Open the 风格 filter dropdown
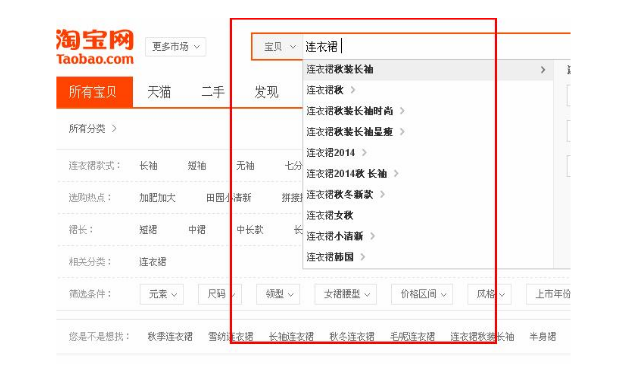Screen dimensions: 642x387 pos(489,294)
